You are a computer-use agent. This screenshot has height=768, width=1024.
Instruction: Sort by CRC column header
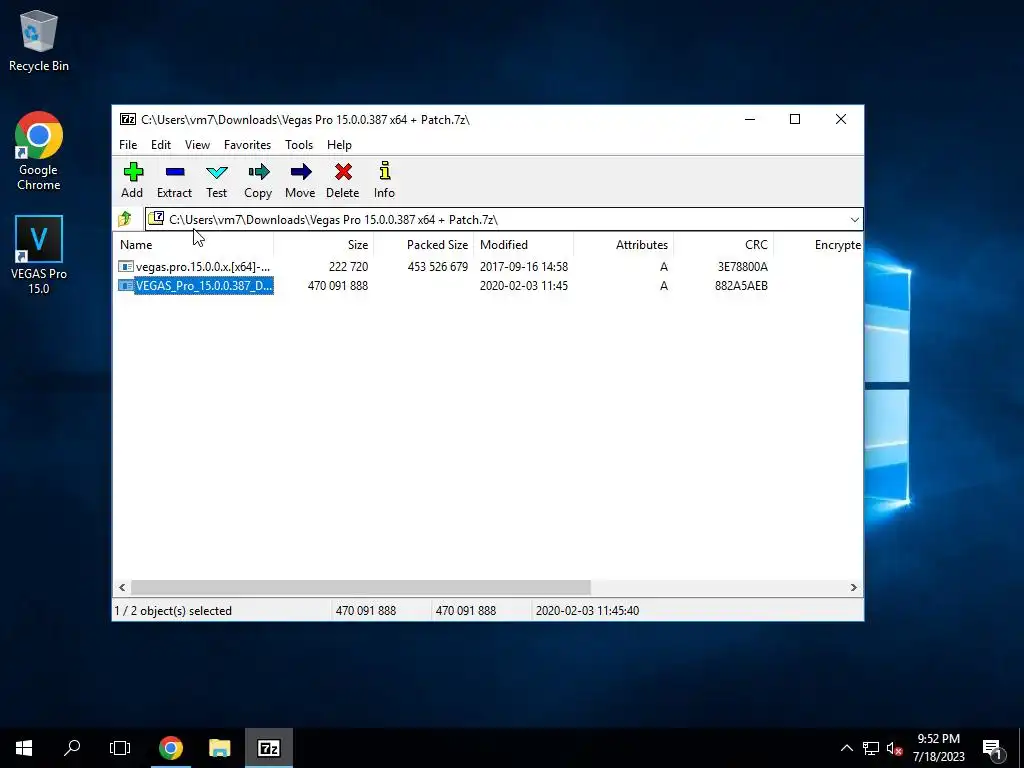coord(724,245)
